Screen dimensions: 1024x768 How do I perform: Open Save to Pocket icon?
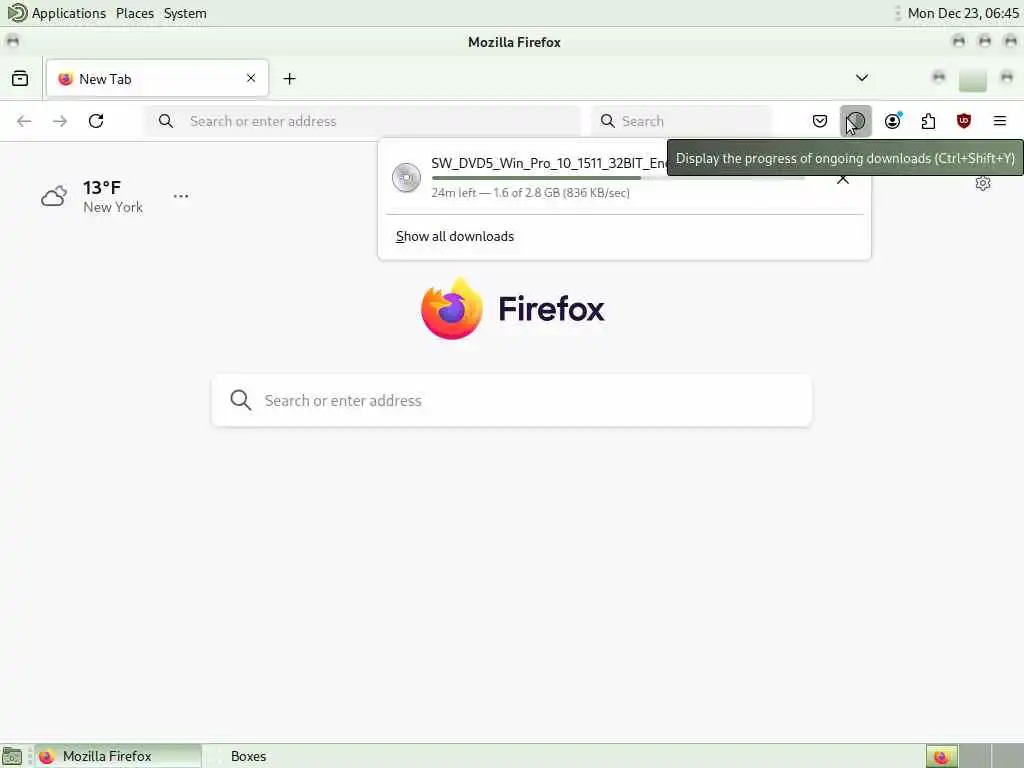click(820, 121)
